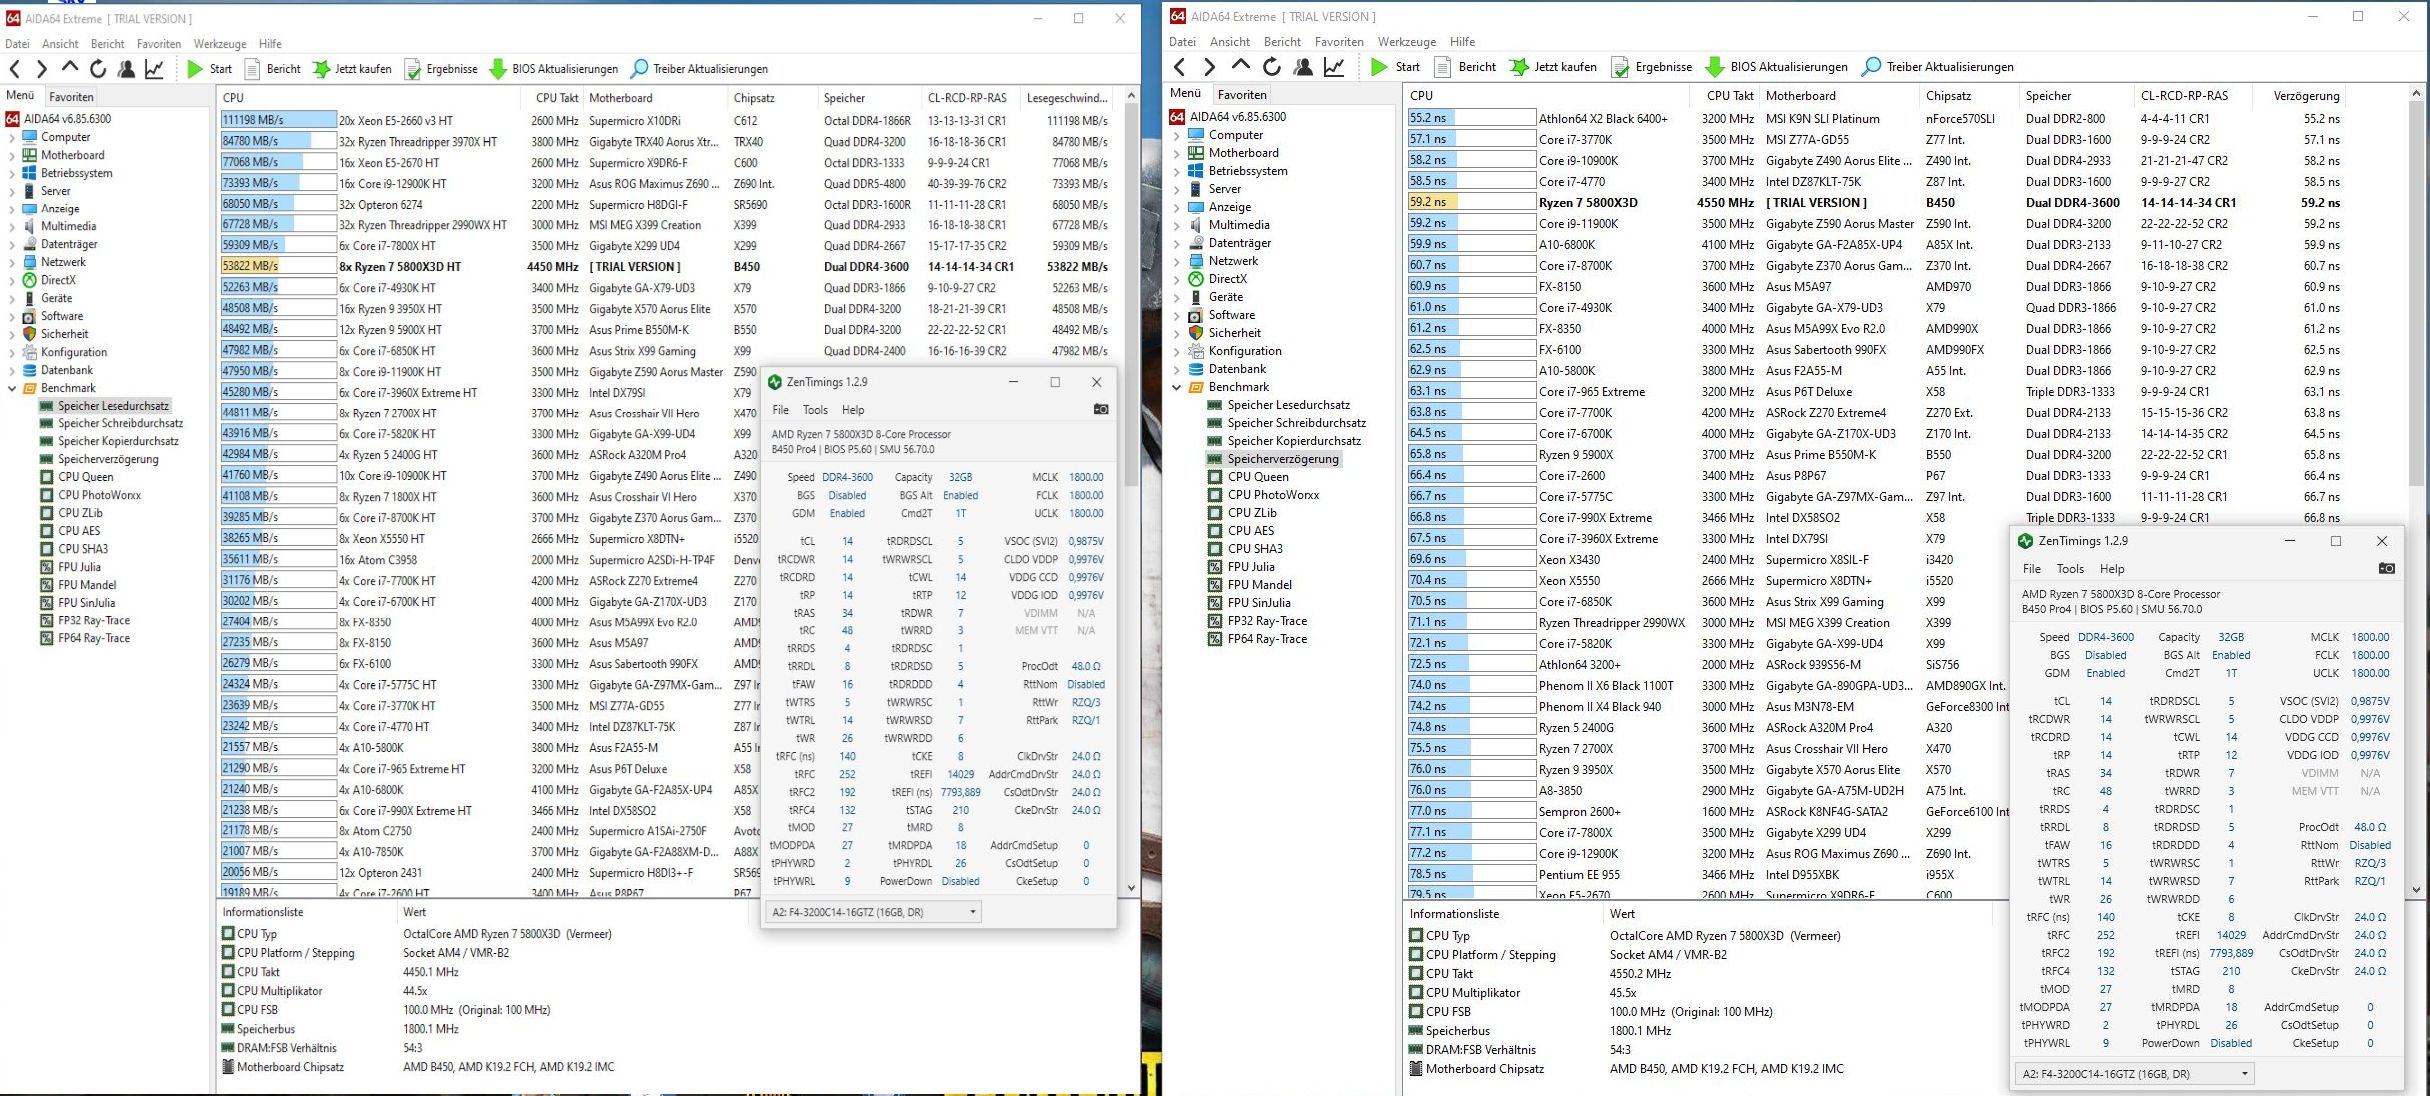The width and height of the screenshot is (2430, 1096).
Task: Click vertical scrollbar of left AIDA64 results
Action: pos(1131,490)
